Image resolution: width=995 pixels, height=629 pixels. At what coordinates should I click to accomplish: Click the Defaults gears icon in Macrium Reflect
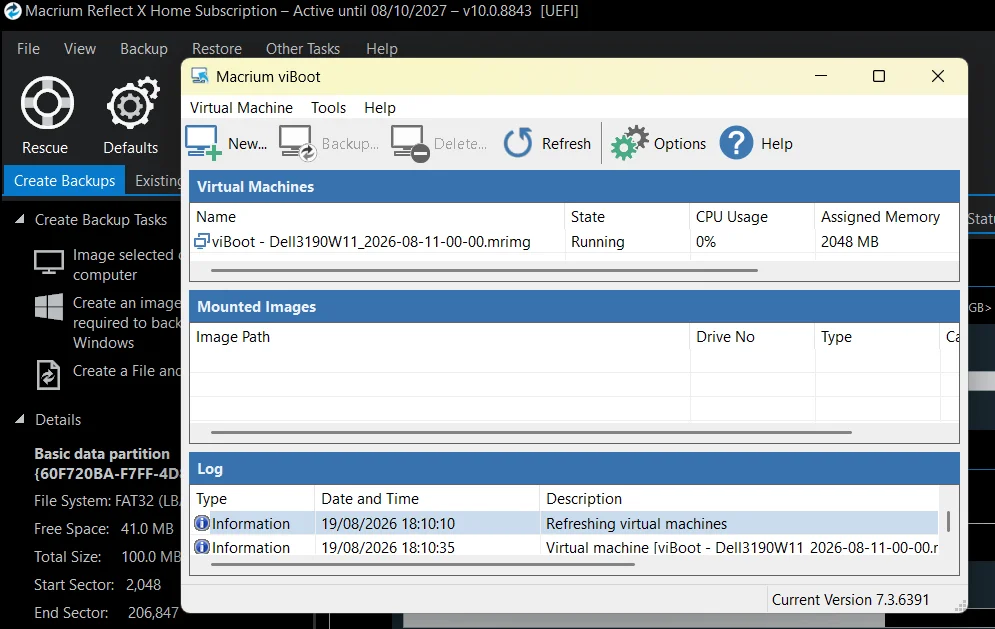point(132,103)
